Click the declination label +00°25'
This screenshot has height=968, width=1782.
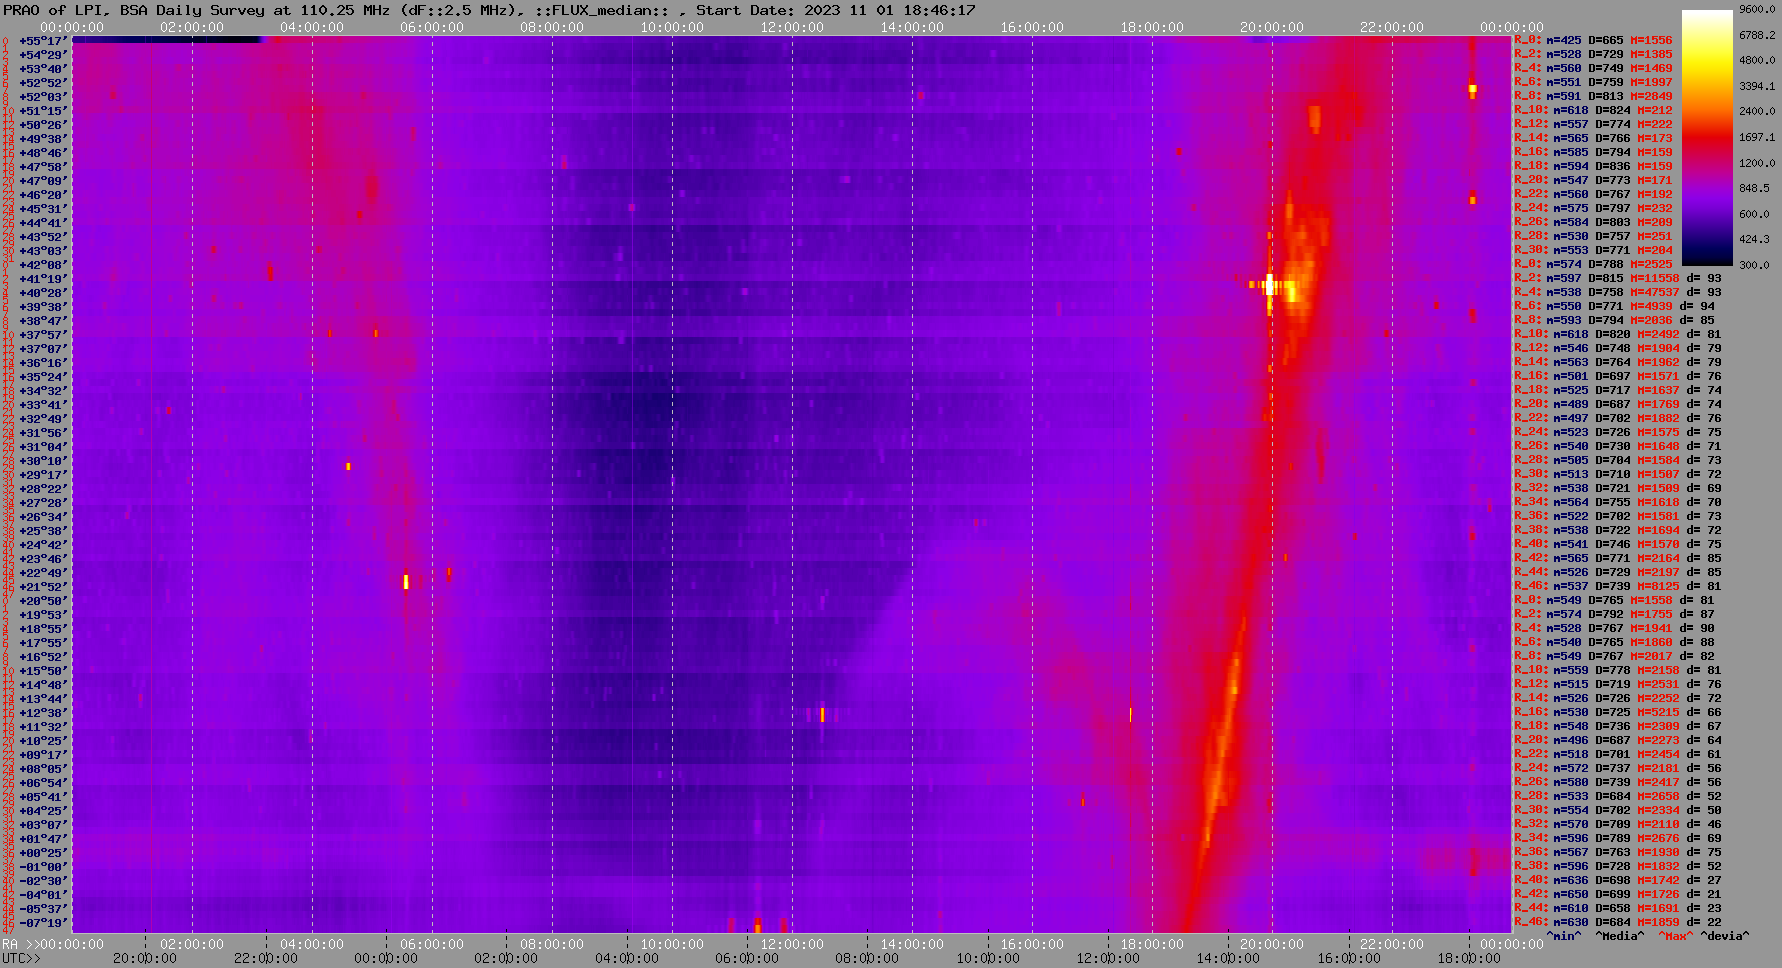click(x=43, y=853)
